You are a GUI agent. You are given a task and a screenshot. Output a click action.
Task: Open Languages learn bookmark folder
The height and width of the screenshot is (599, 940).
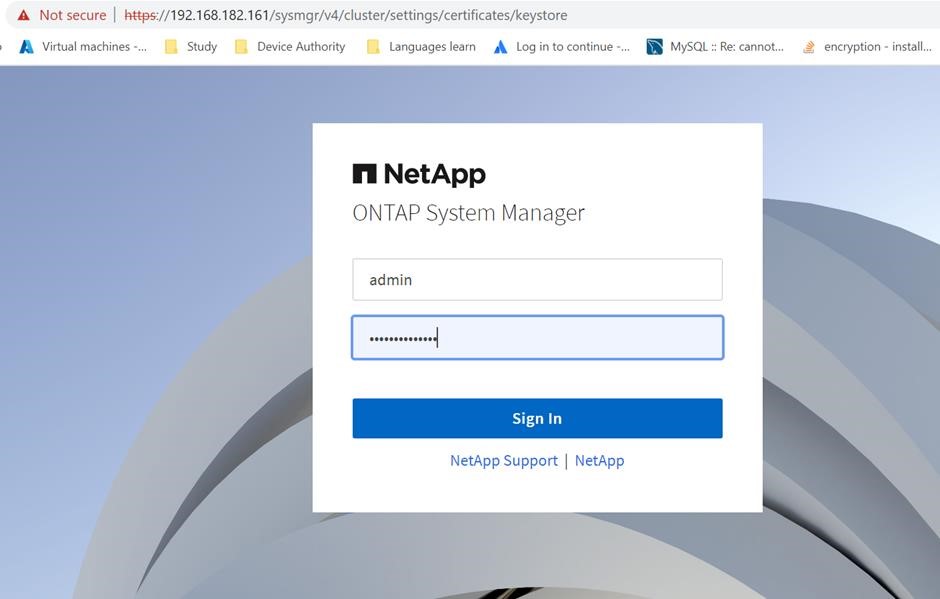421,47
